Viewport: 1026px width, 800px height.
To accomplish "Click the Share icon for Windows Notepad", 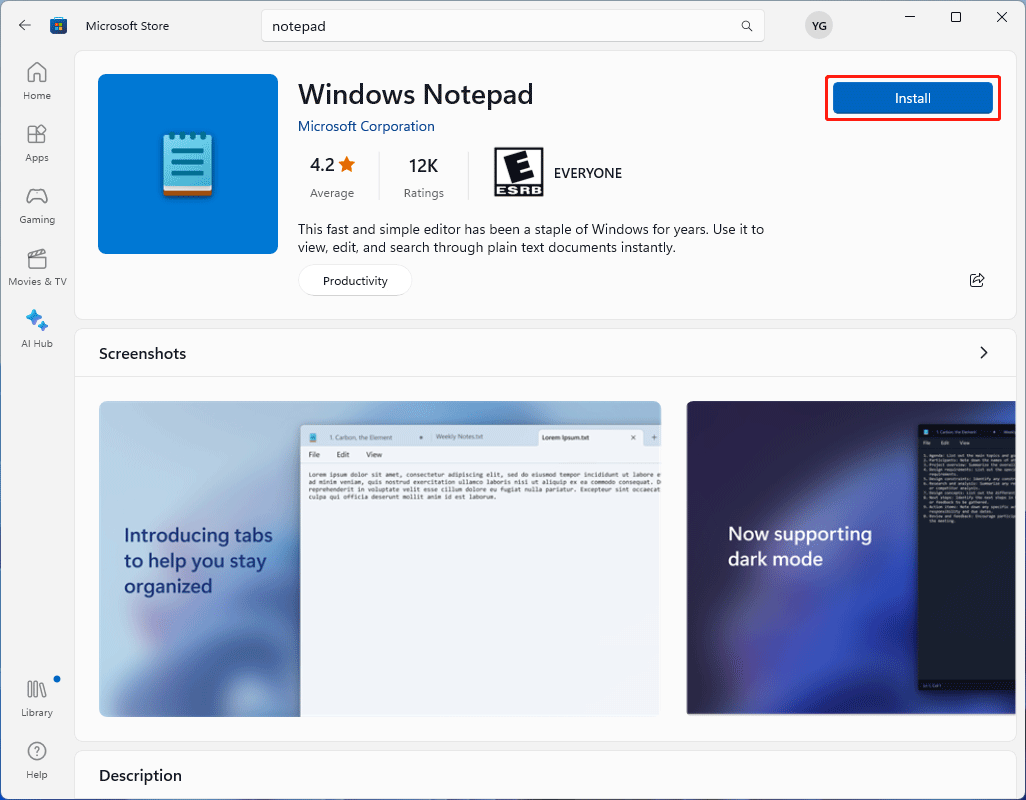I will click(x=977, y=280).
